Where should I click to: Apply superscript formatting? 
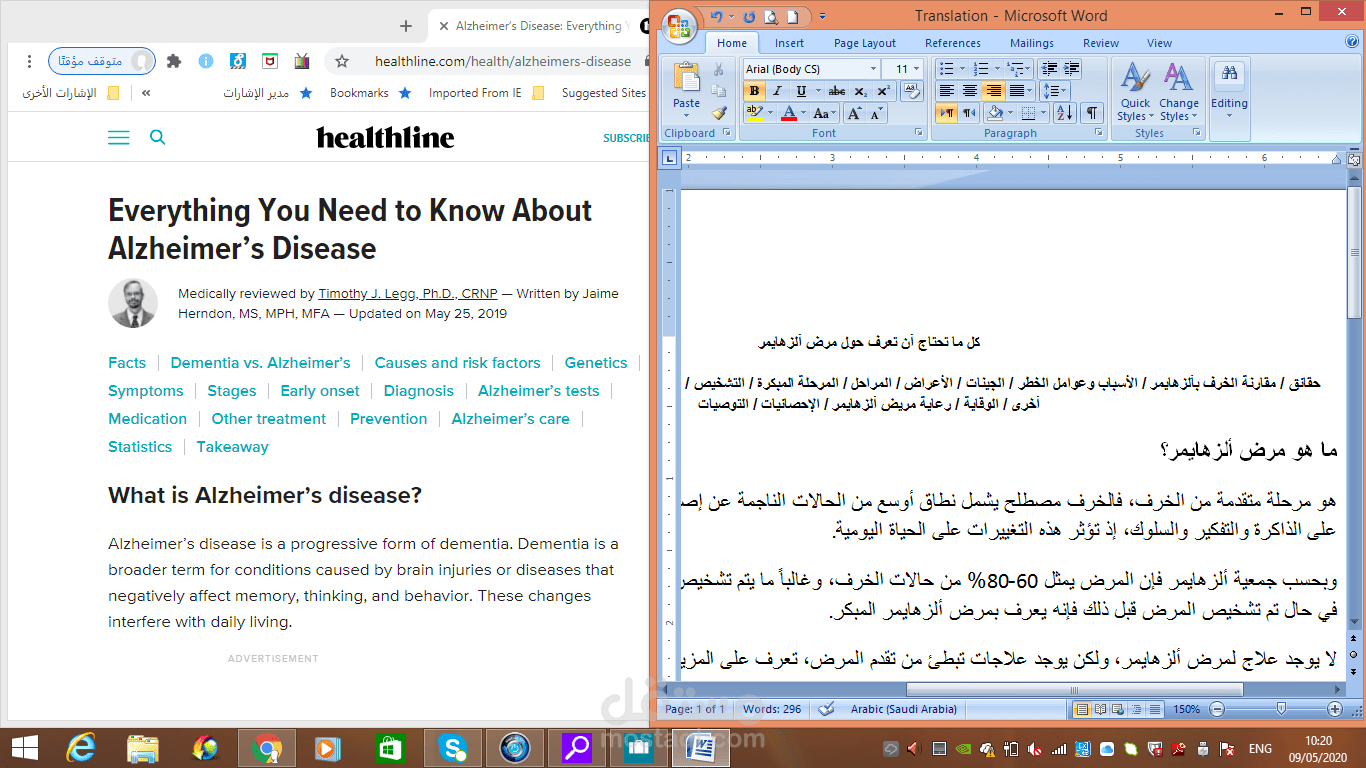(883, 91)
